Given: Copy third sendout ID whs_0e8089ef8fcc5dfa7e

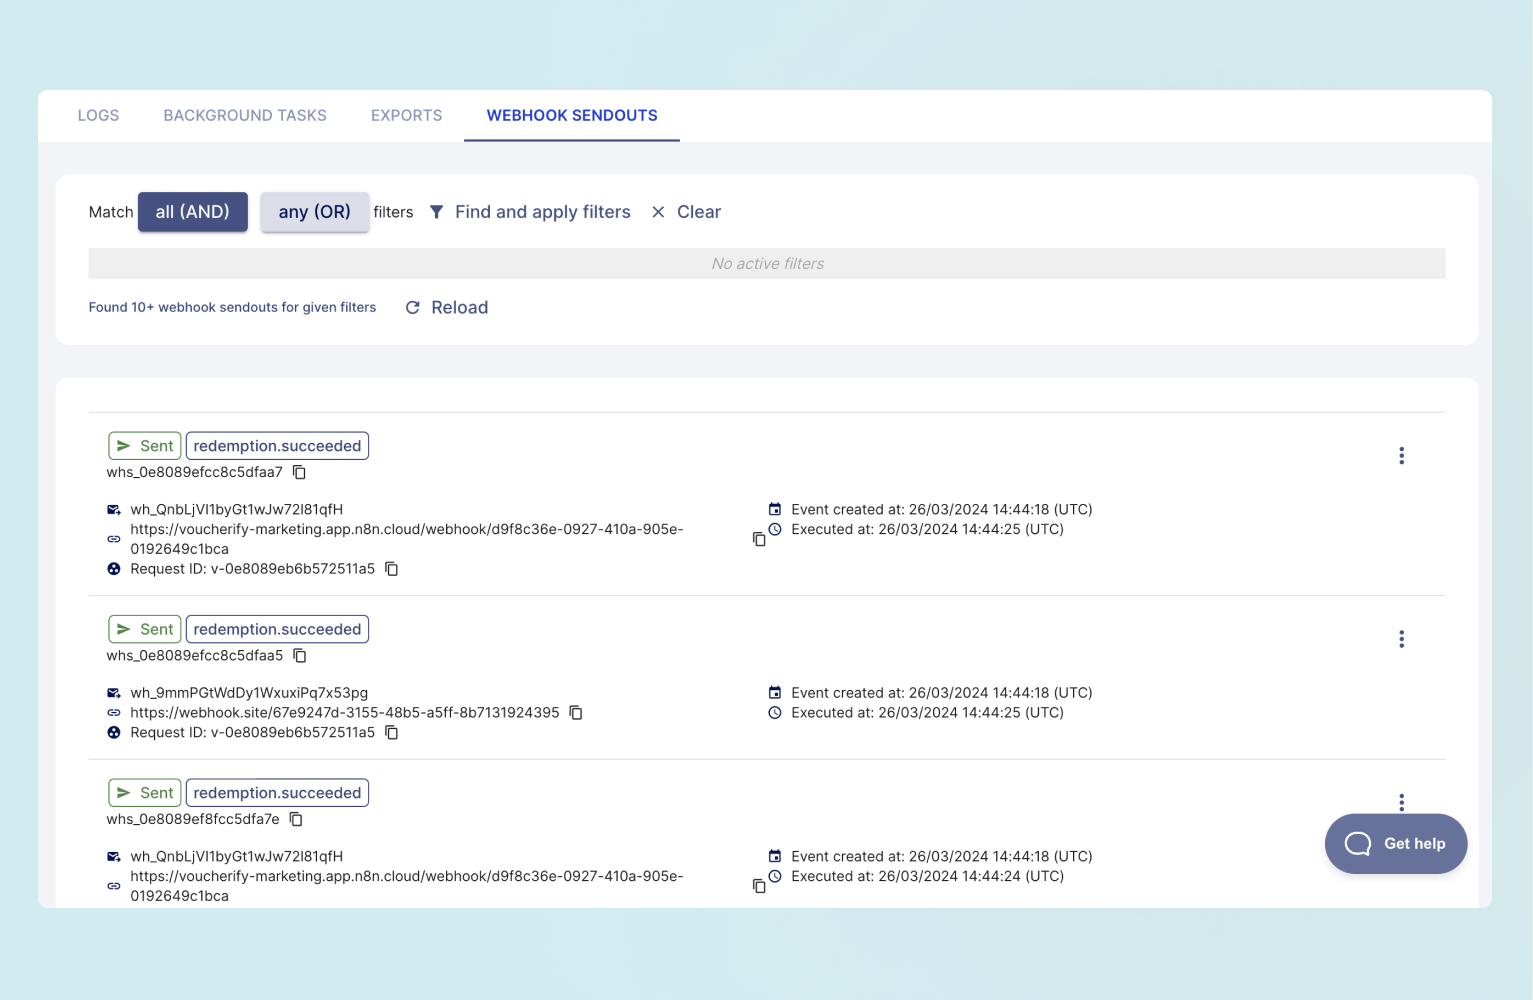Looking at the screenshot, I should 296,819.
